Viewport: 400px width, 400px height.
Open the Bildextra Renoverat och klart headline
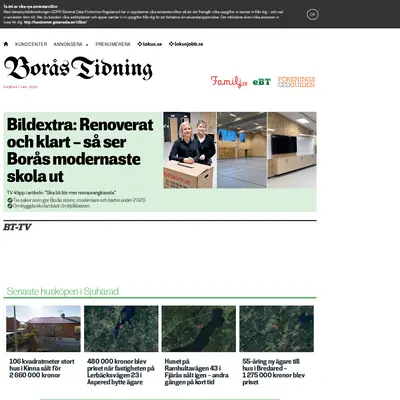(x=80, y=150)
